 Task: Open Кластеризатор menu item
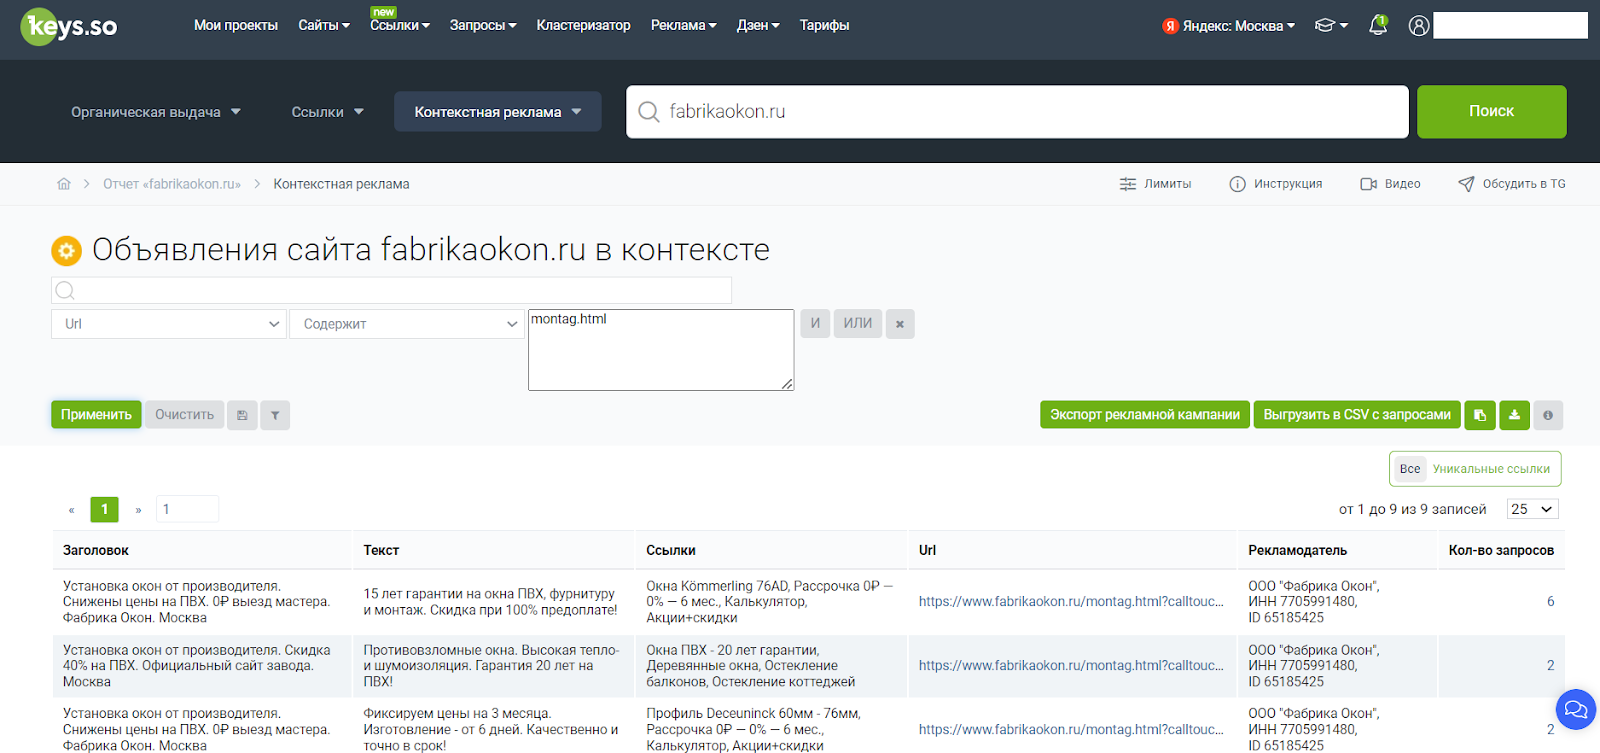click(x=583, y=26)
